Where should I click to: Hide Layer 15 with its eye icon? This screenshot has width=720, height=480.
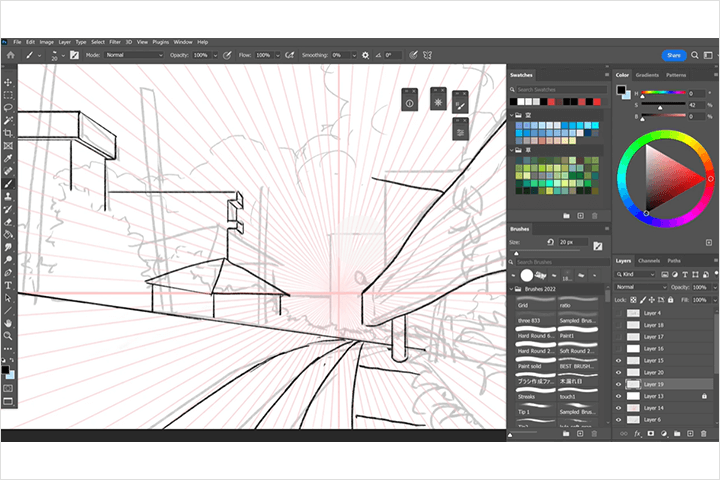click(619, 361)
